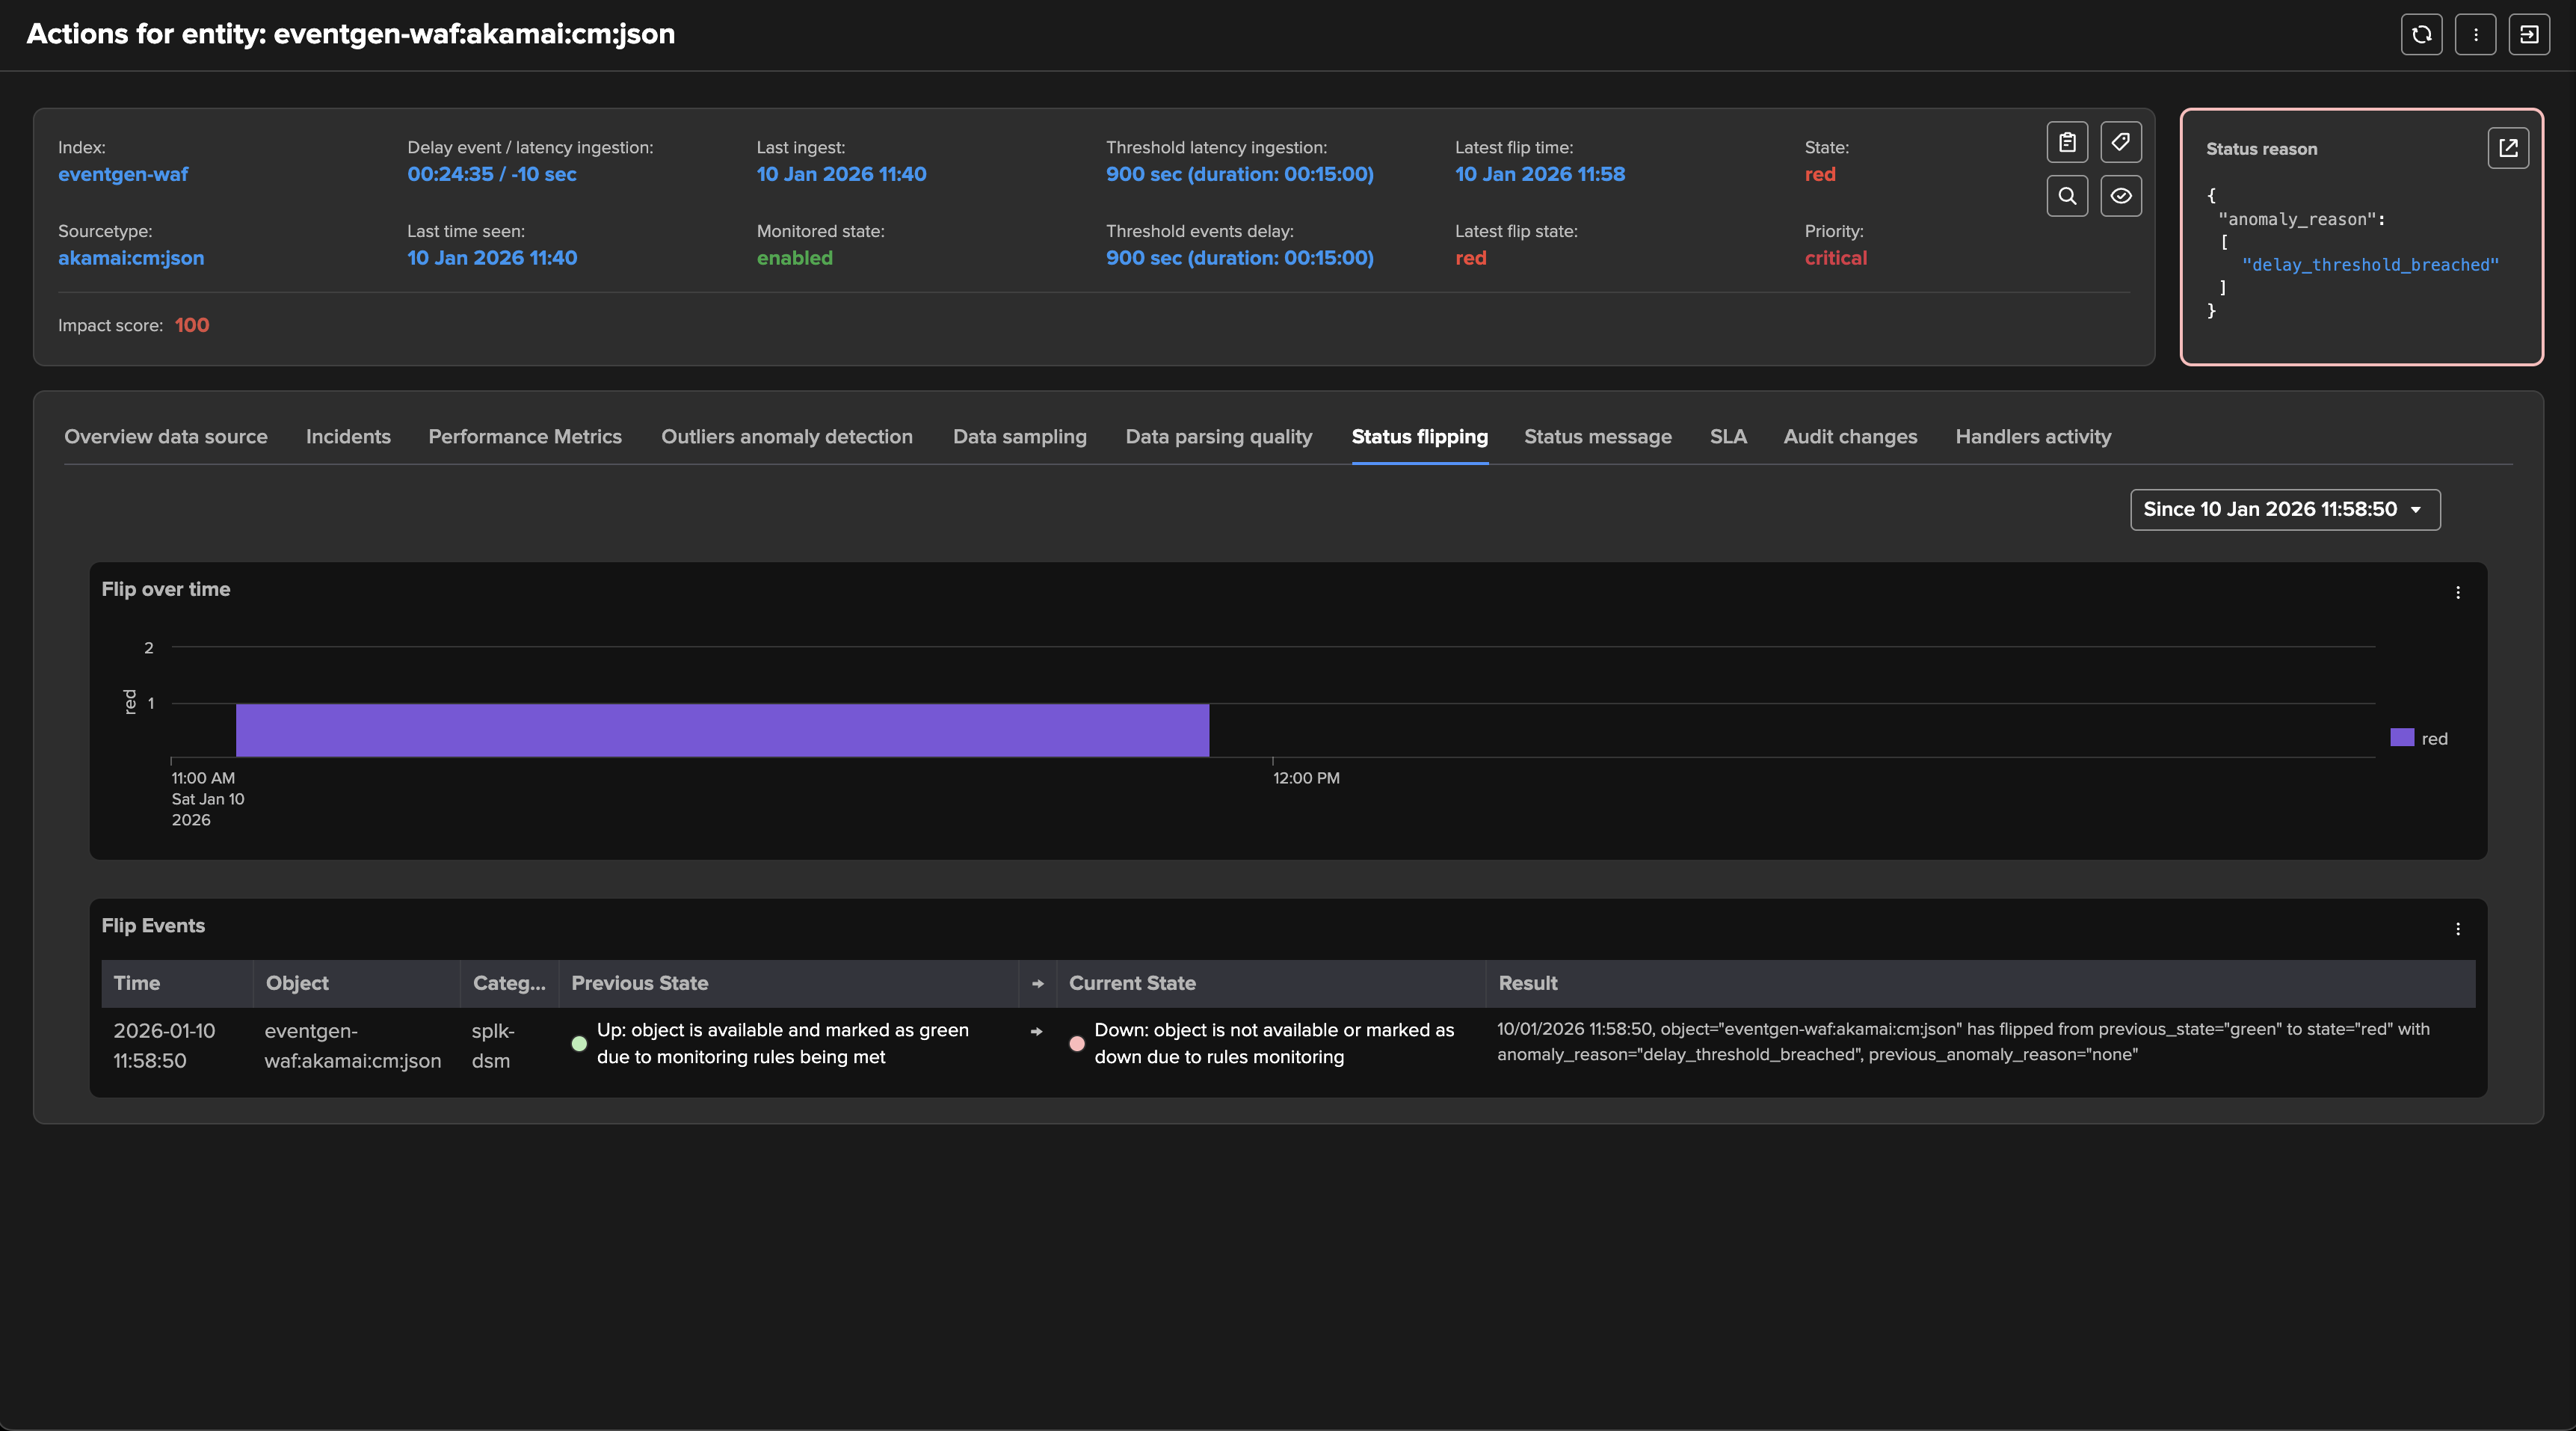The image size is (2576, 1431).
Task: Click the eventgen-waf index link
Action: [x=123, y=174]
